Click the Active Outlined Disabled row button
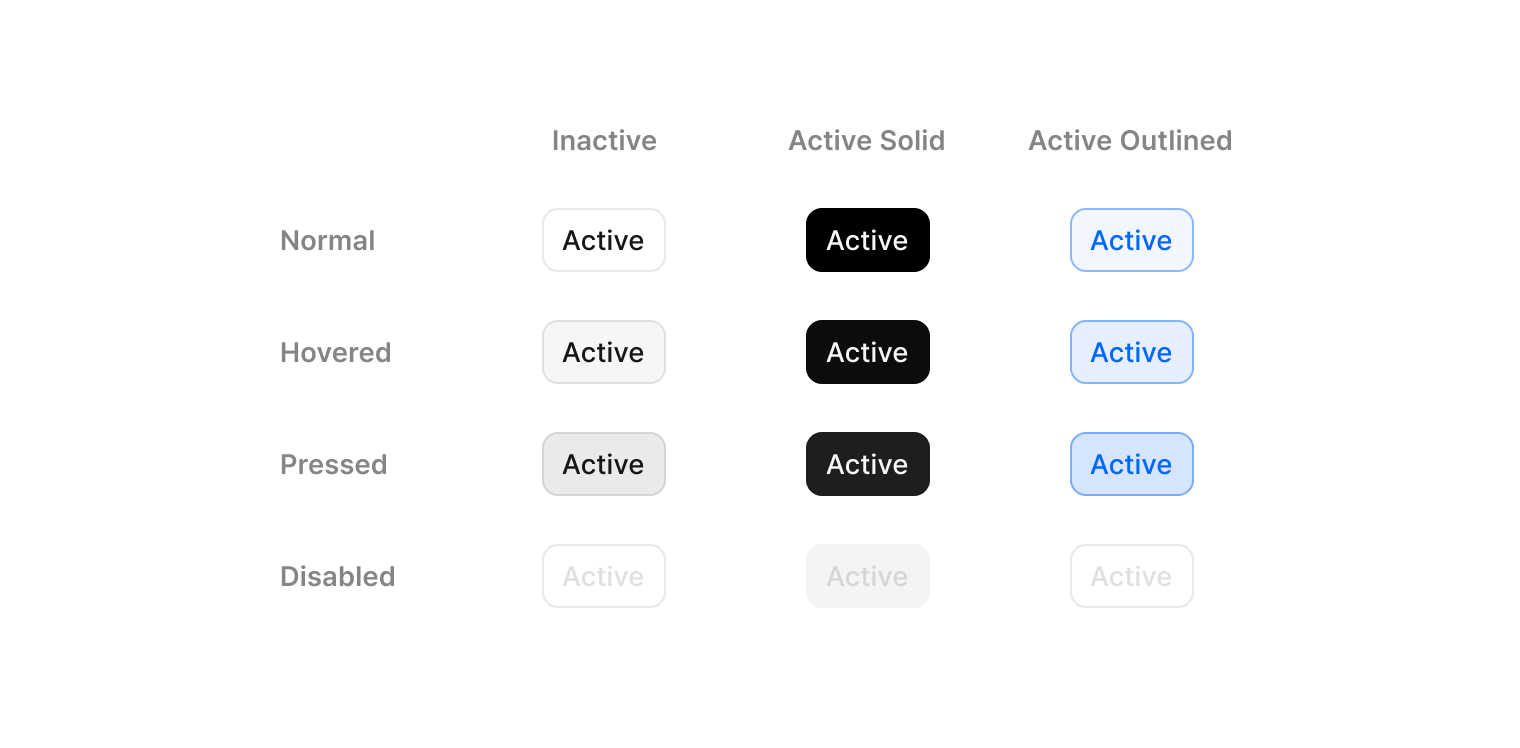1520x748 pixels. (x=1131, y=576)
